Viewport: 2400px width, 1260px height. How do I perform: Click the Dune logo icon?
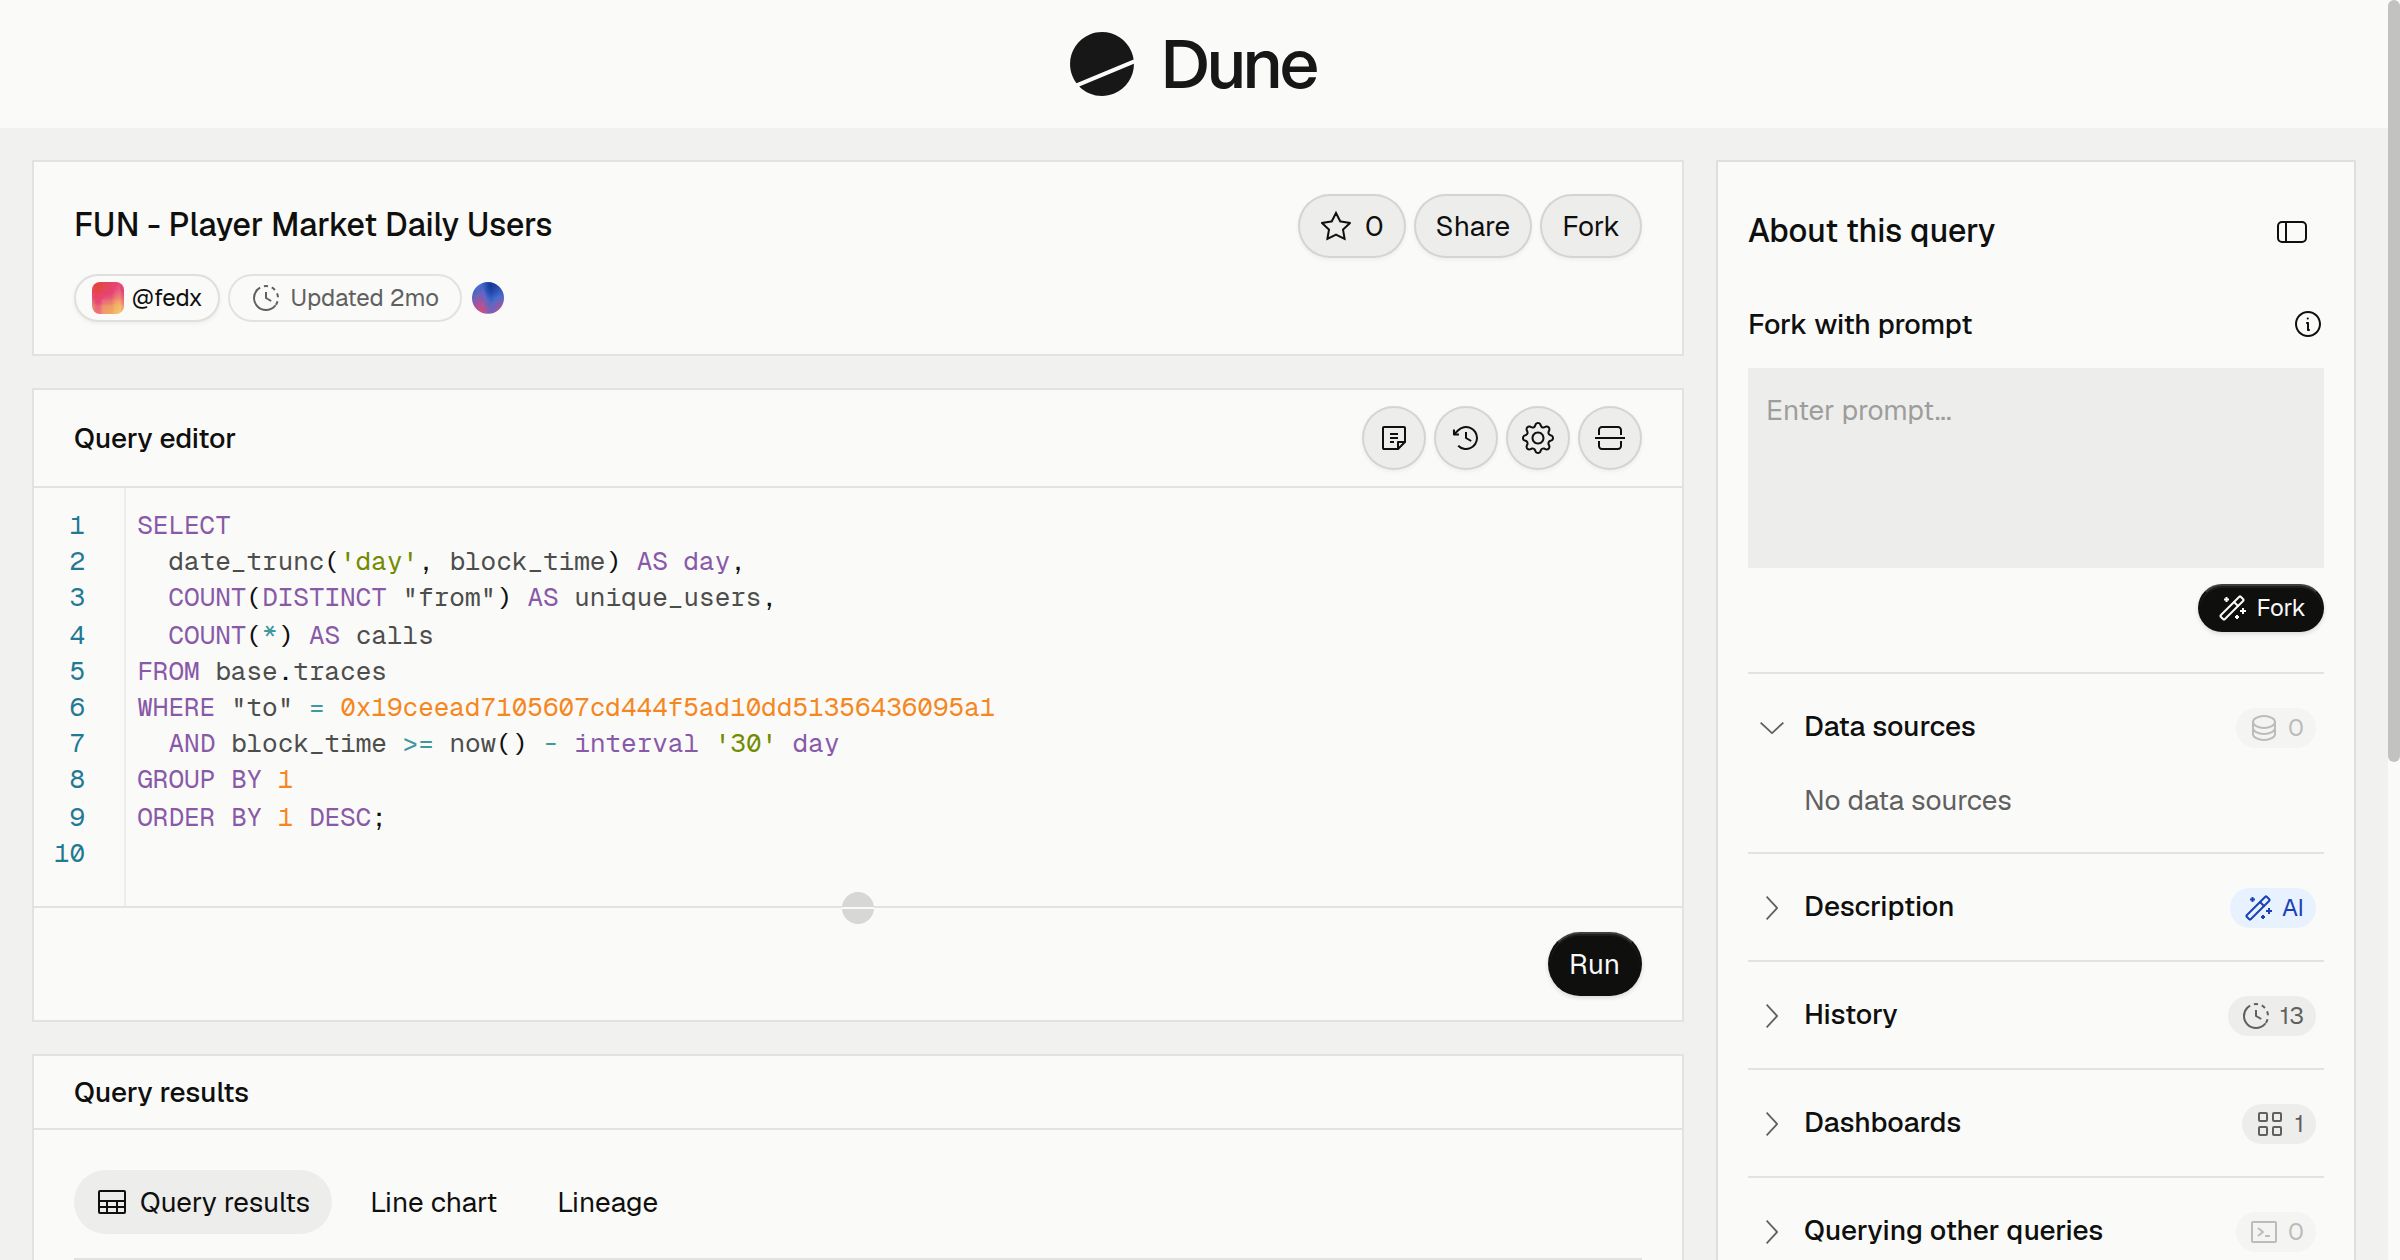point(1101,65)
